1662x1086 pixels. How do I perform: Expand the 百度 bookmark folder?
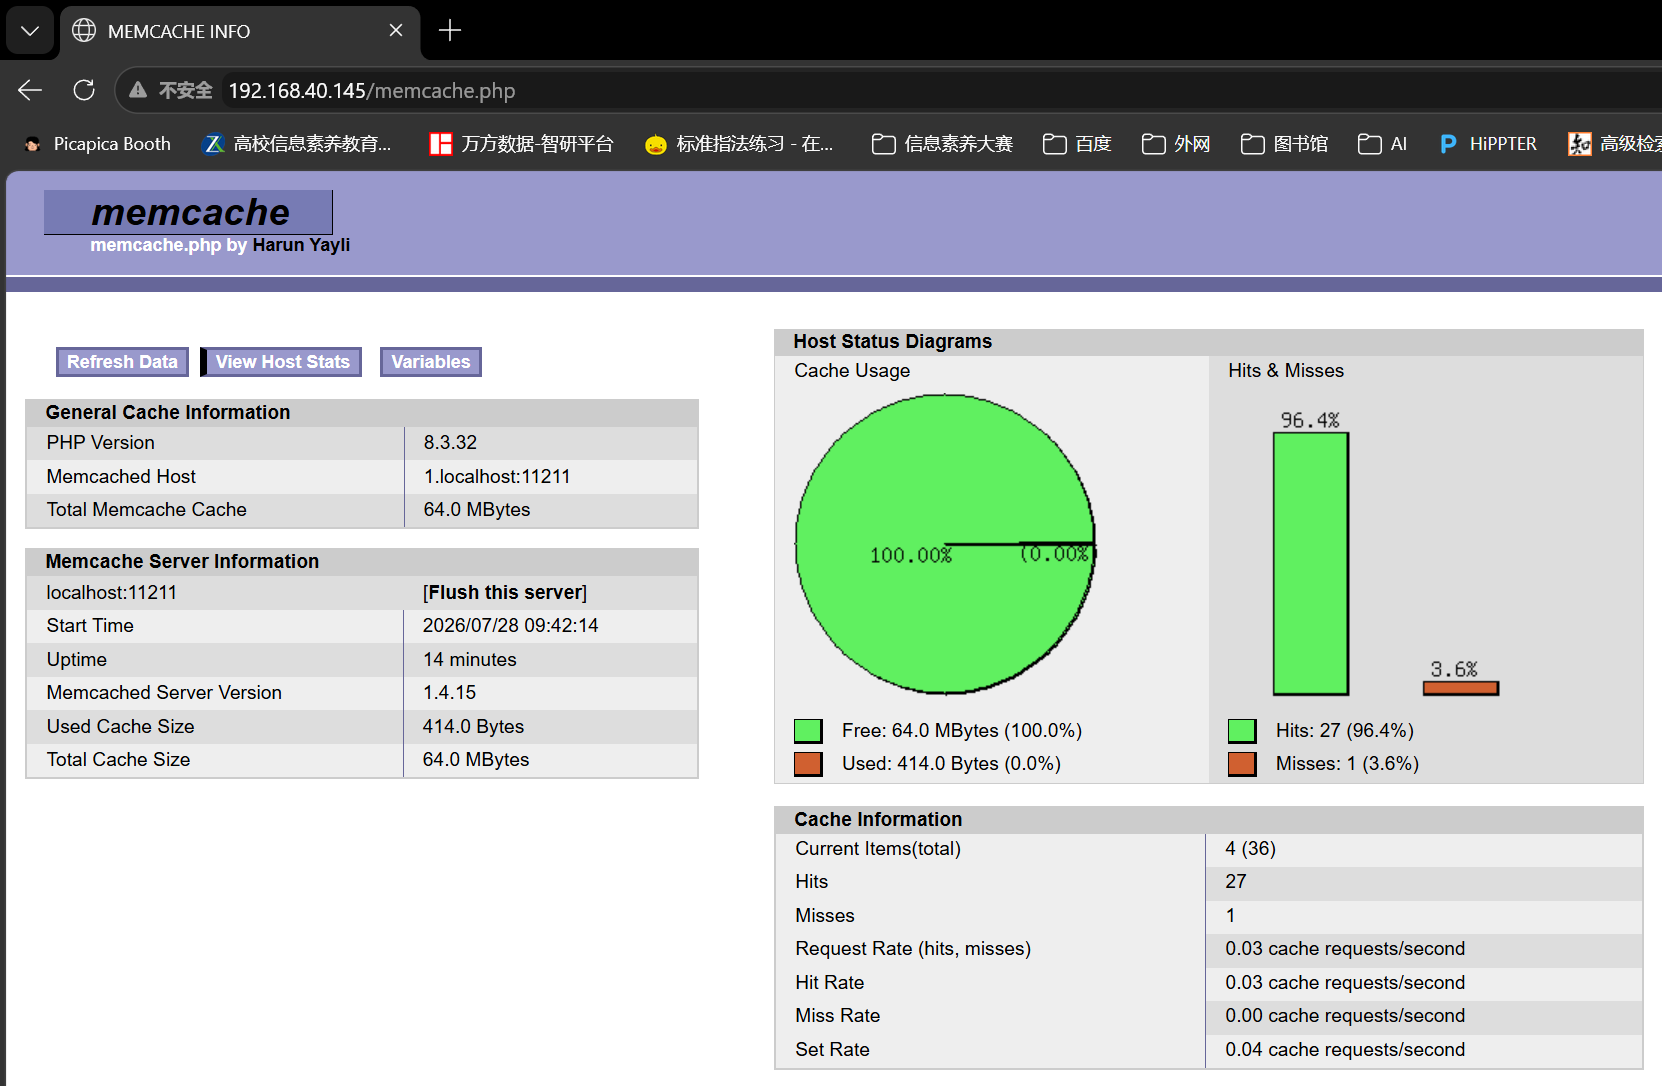1077,144
